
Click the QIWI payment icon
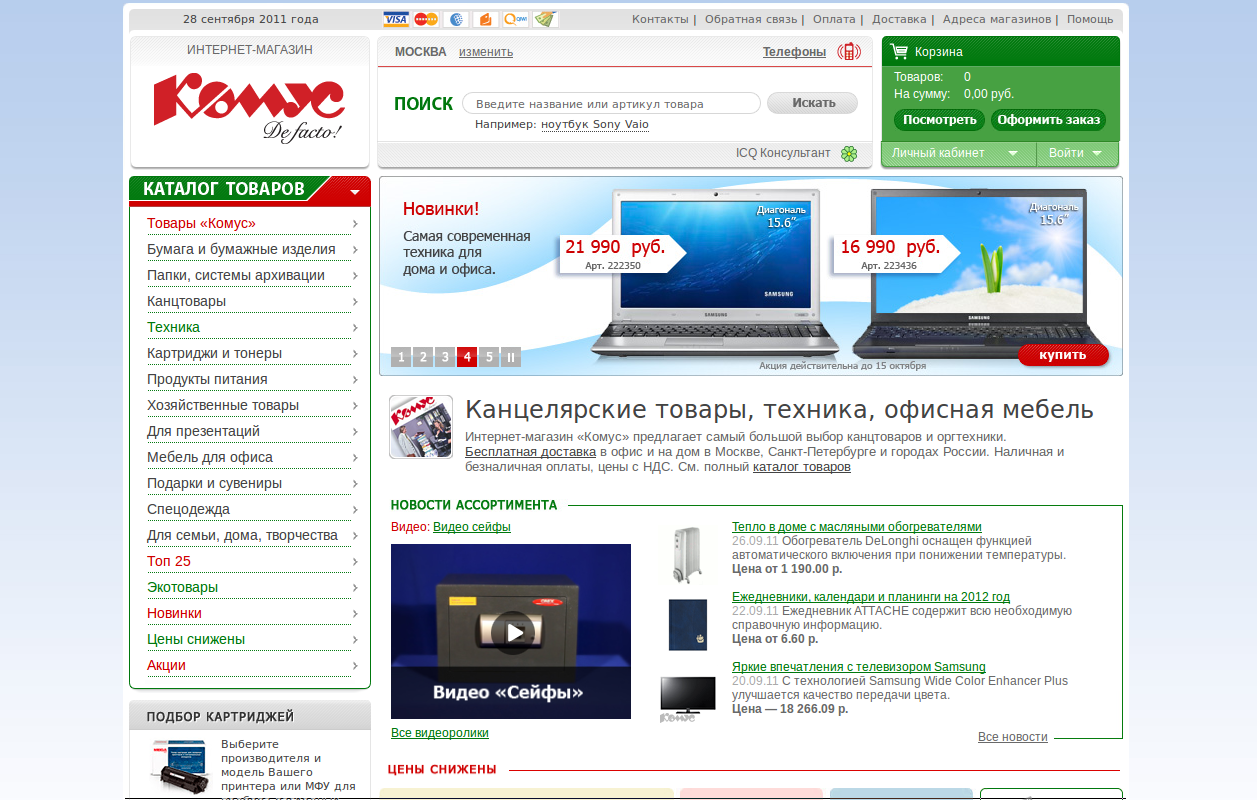[516, 19]
